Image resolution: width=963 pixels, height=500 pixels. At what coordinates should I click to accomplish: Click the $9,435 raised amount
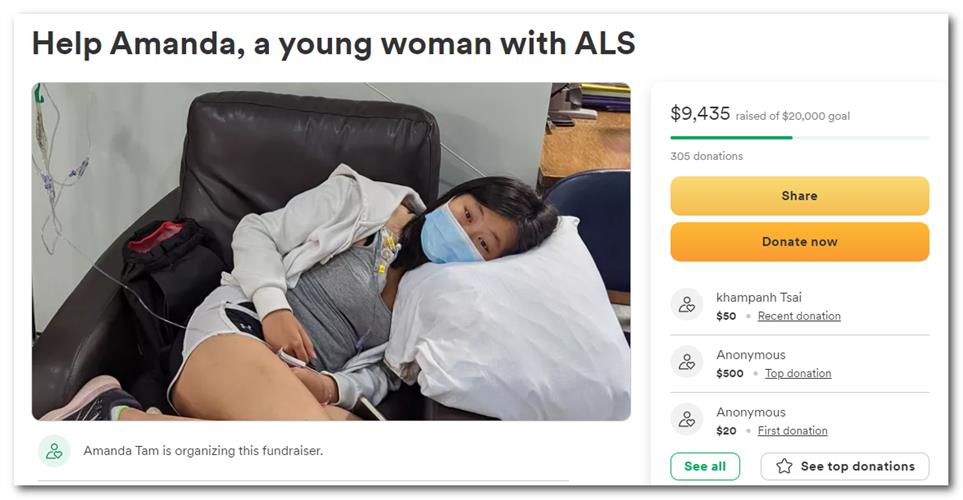click(x=700, y=114)
